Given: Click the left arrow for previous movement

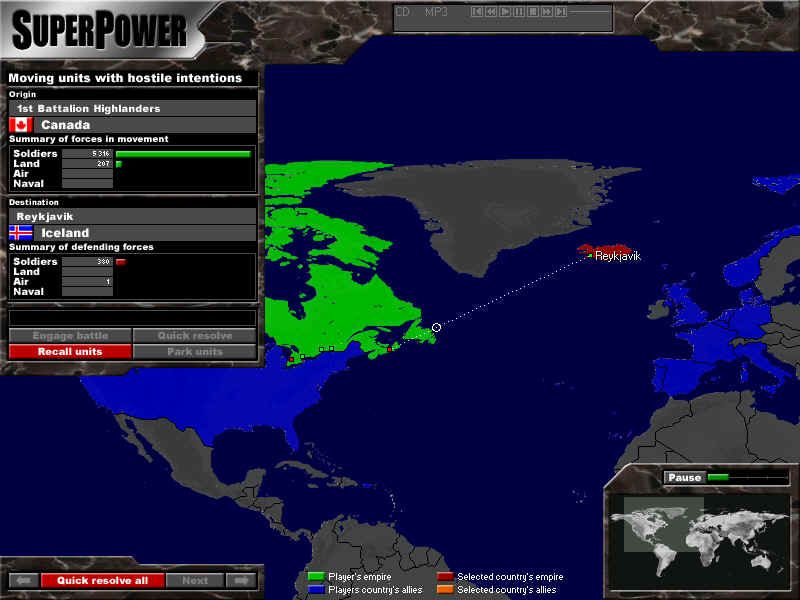Looking at the screenshot, I should click(x=24, y=580).
